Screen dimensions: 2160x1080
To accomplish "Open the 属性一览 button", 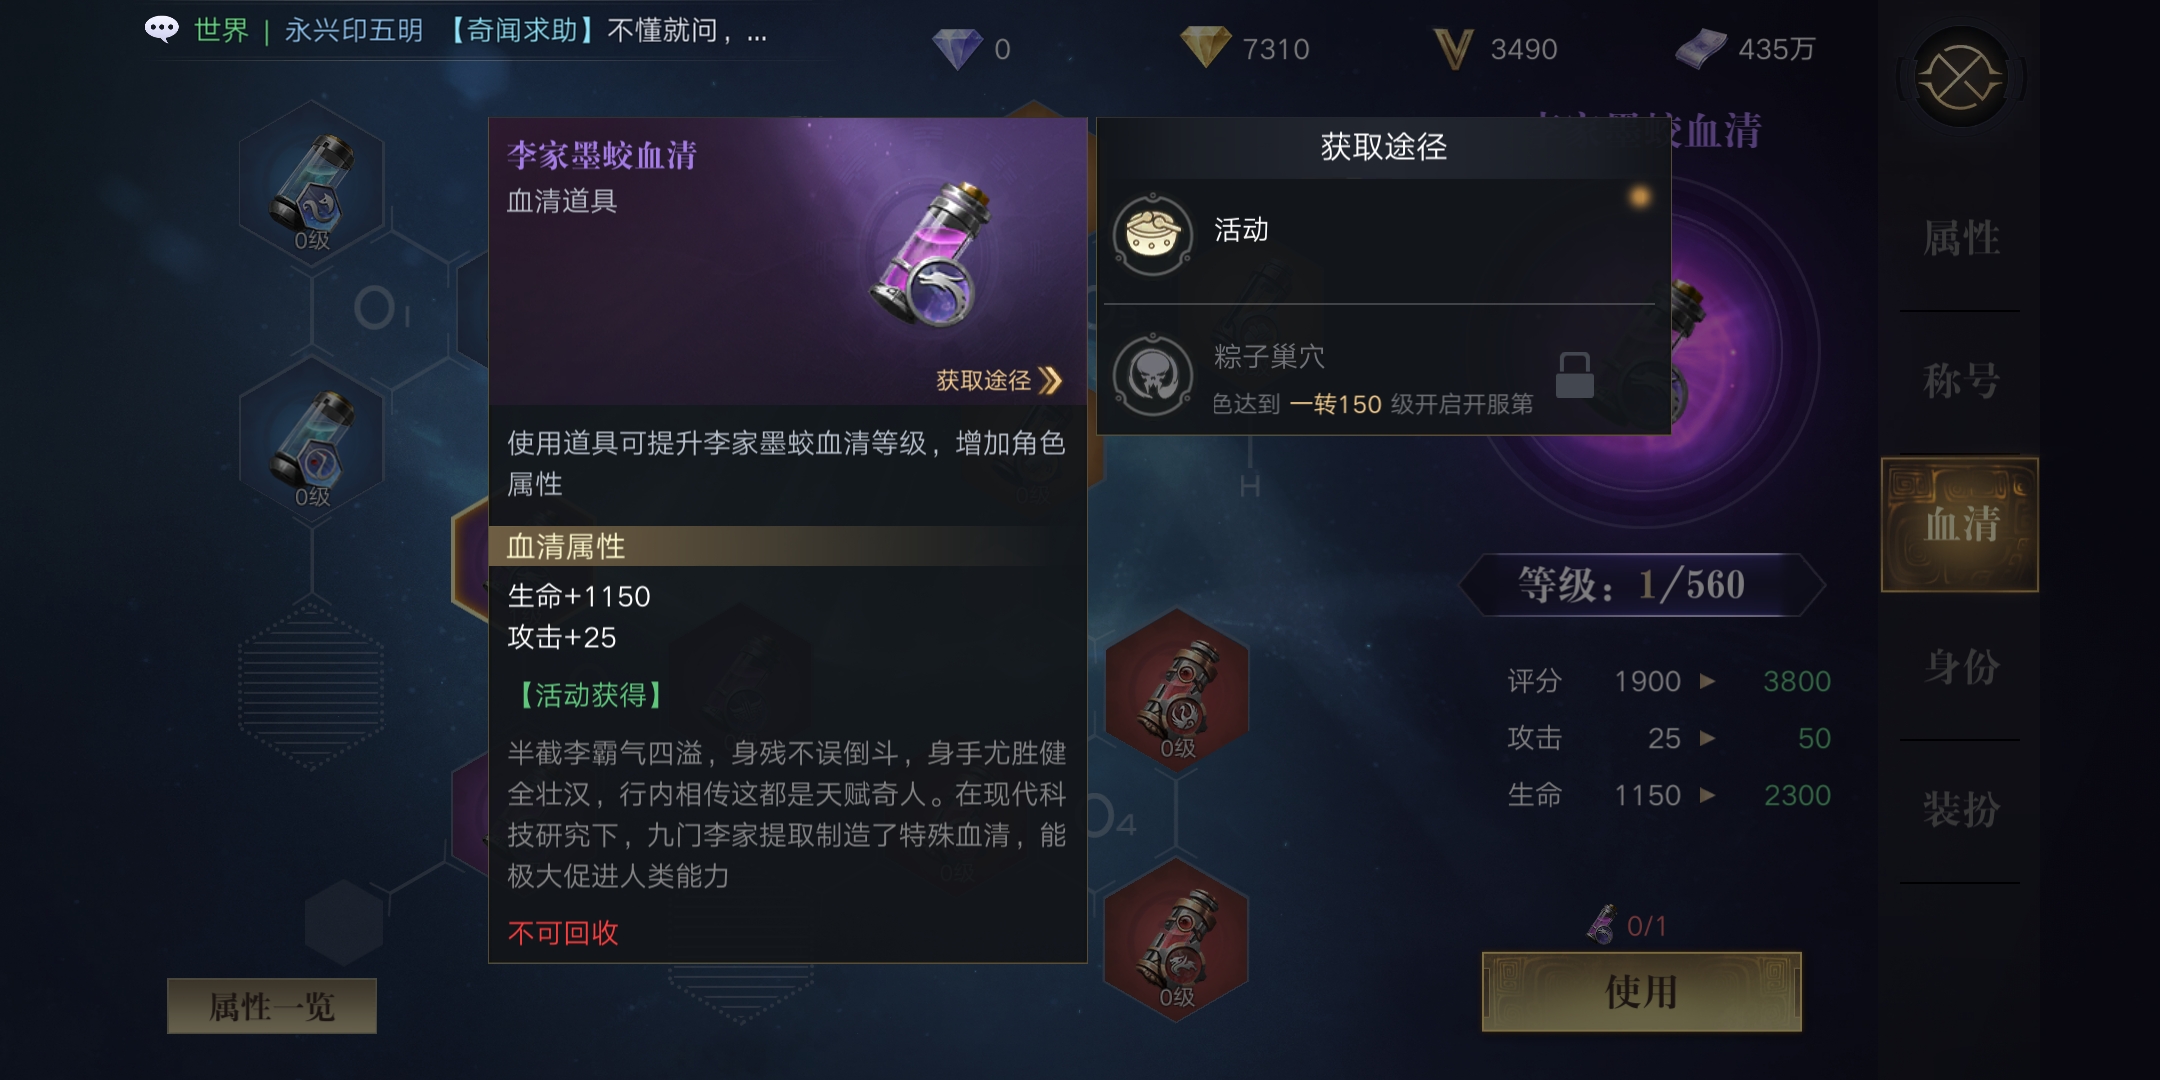I will (x=272, y=1006).
